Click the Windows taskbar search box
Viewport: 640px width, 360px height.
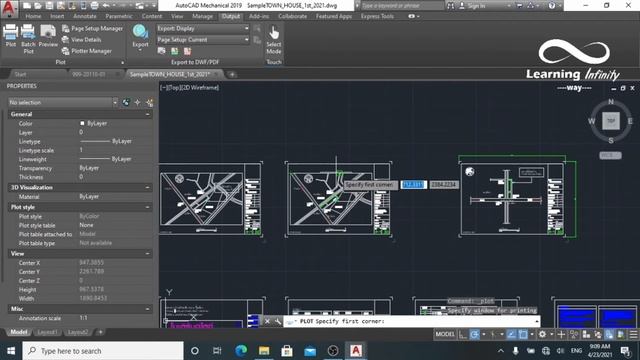pyautogui.click(x=103, y=351)
